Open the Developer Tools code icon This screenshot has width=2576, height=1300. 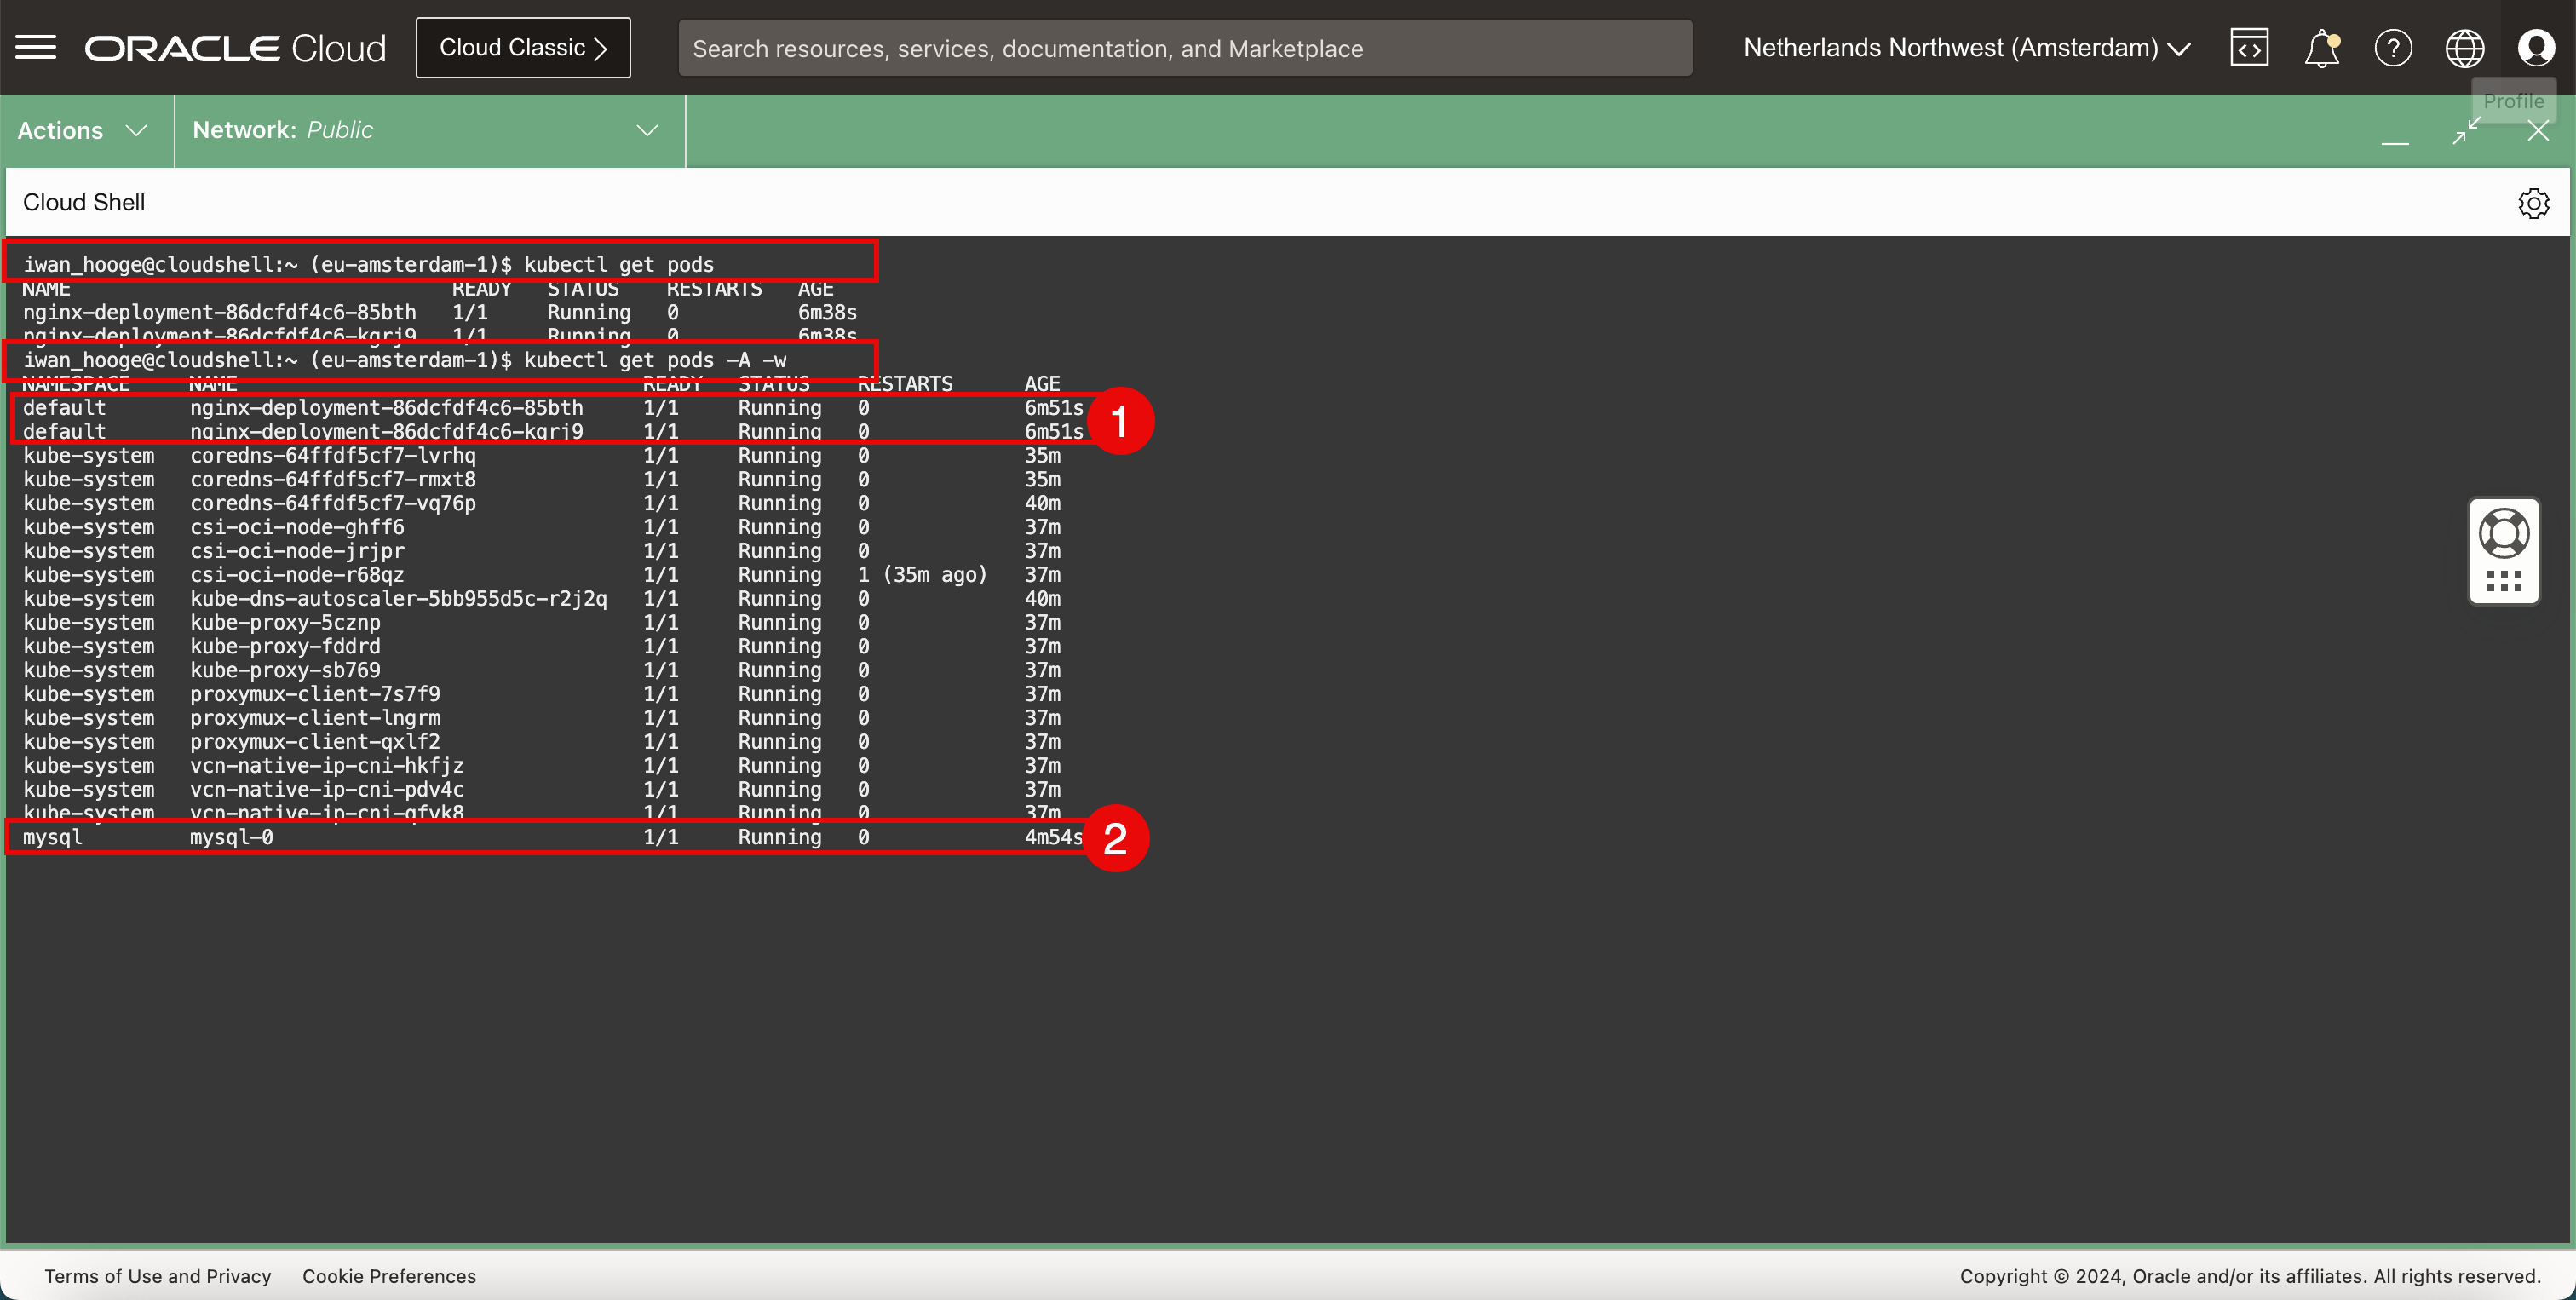click(2249, 48)
